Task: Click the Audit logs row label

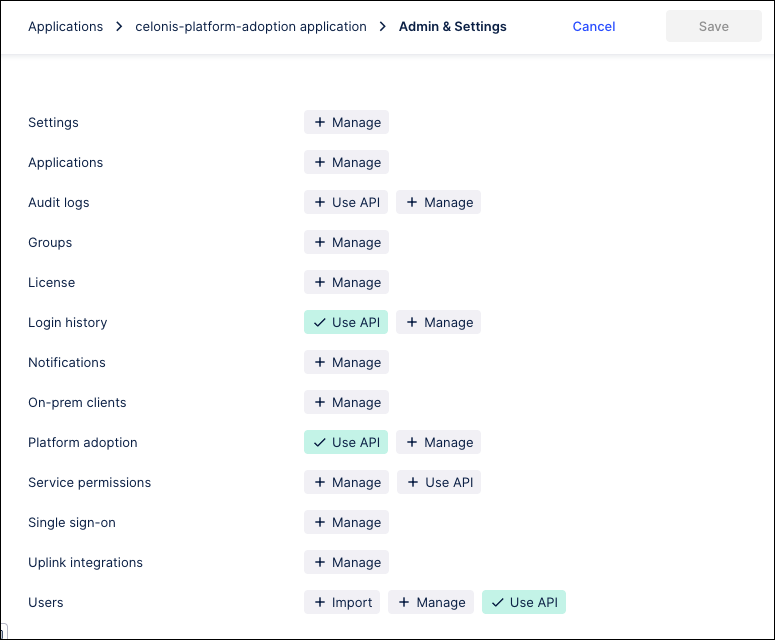Action: [x=59, y=203]
